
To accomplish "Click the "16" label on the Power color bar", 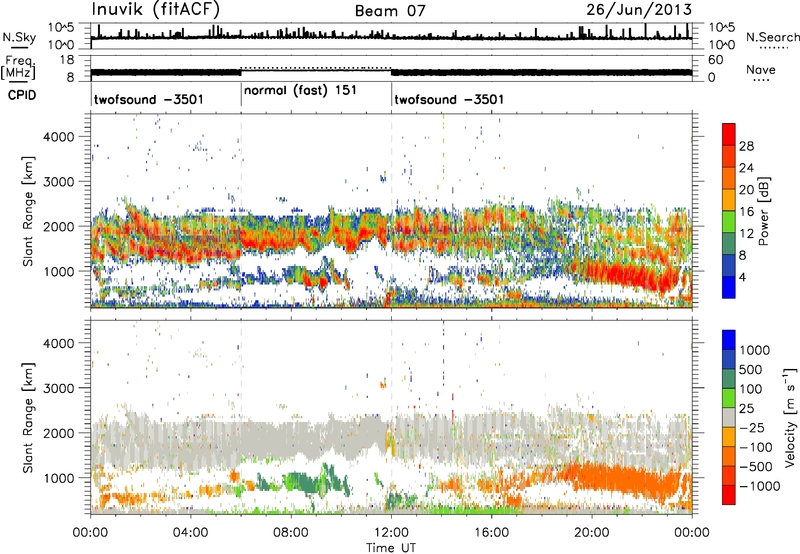I will 746,212.
